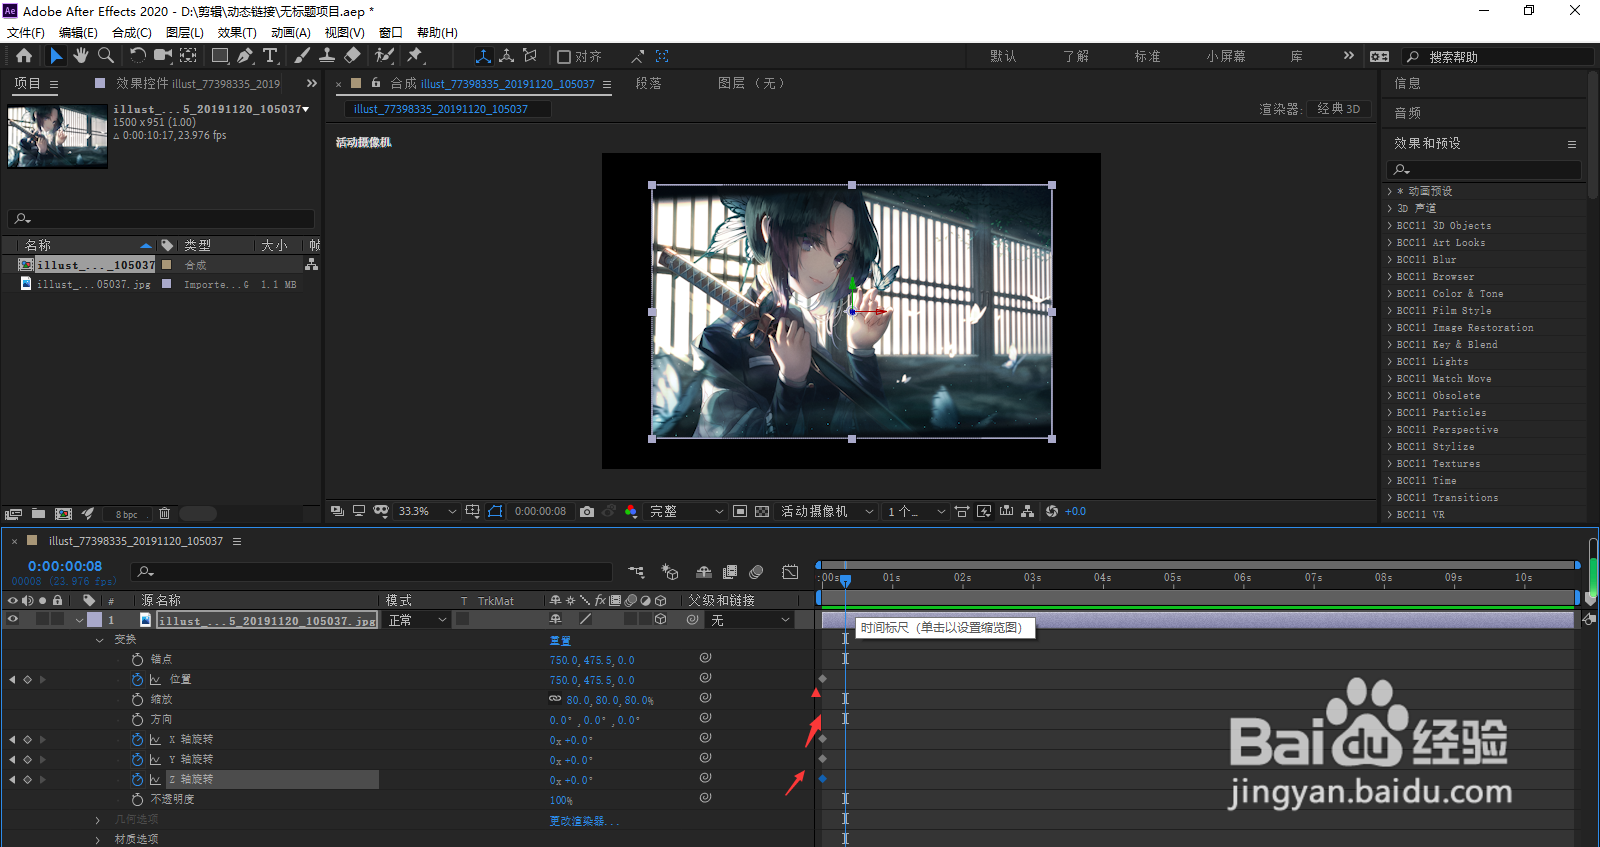Image resolution: width=1600 pixels, height=847 pixels.
Task: Open the 动画(A) menu
Action: (291, 33)
